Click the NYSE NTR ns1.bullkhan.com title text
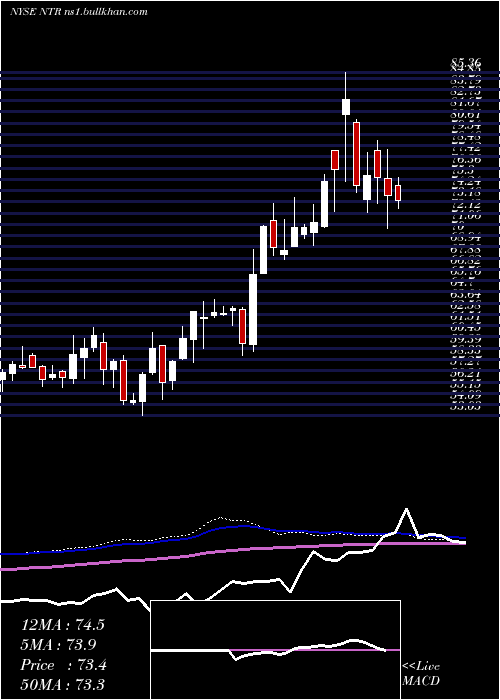The height and width of the screenshot is (700, 500). (x=79, y=12)
